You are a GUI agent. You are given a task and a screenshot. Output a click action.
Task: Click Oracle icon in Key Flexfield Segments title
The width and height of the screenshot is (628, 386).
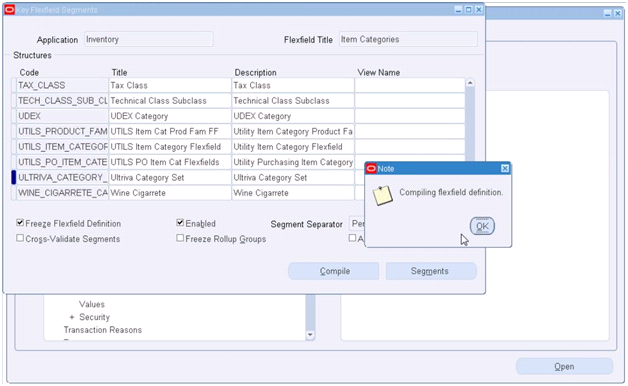10,10
